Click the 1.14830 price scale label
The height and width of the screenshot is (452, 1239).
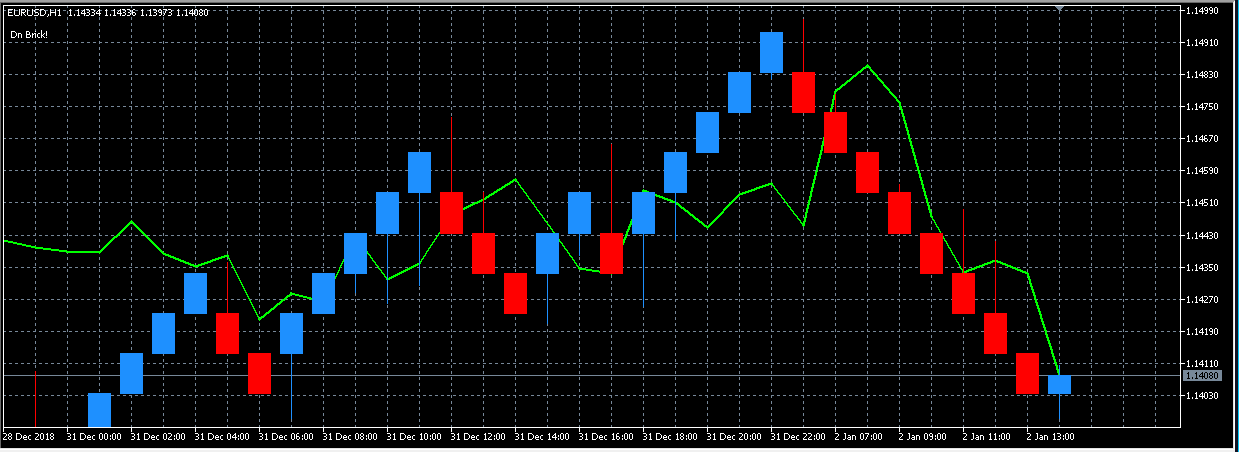(1201, 75)
